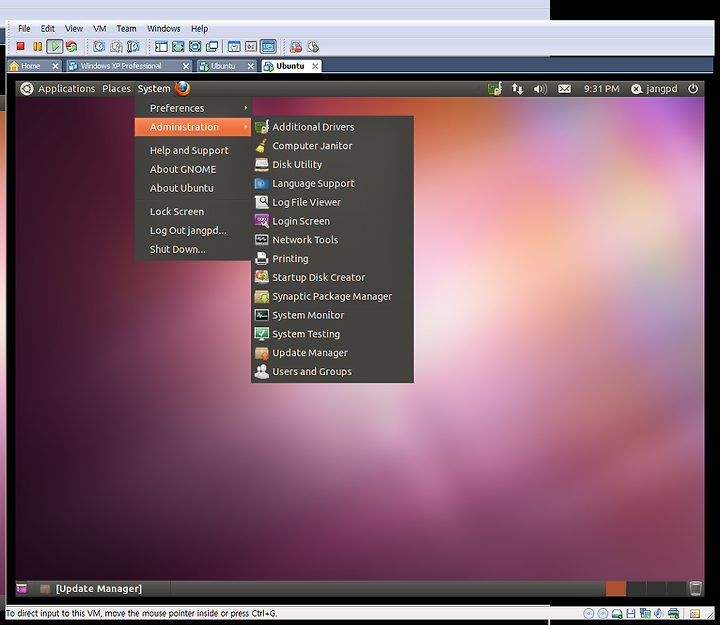Select Lock Screen
The height and width of the screenshot is (625, 720).
coord(193,212)
